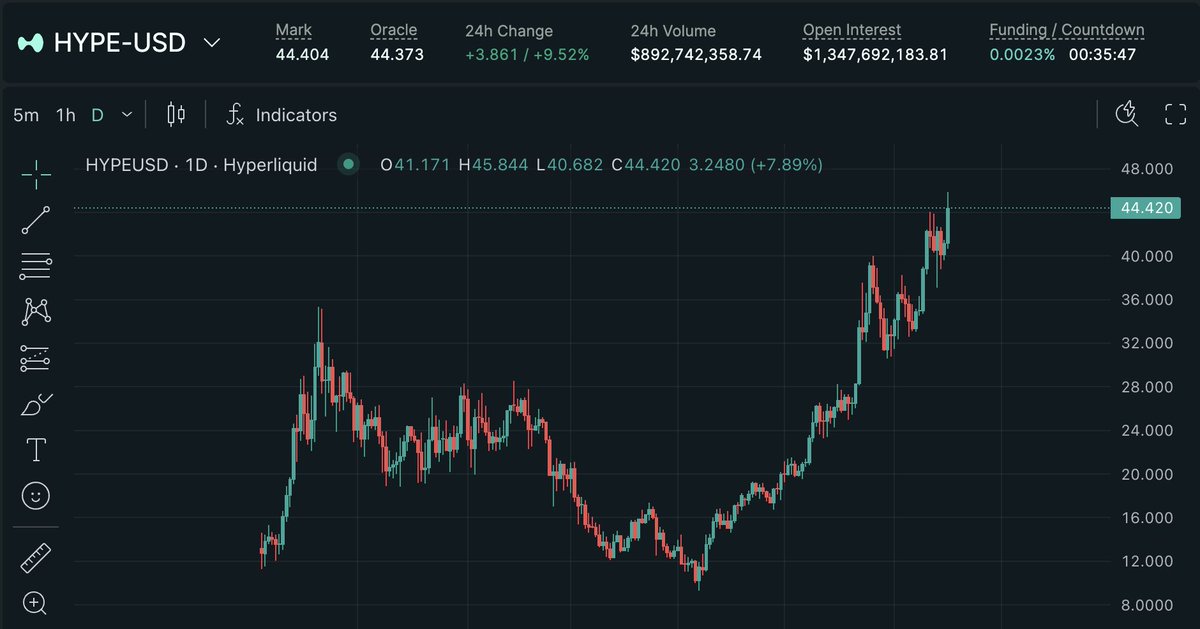
Task: Select the measure ruler tool
Action: click(35, 556)
